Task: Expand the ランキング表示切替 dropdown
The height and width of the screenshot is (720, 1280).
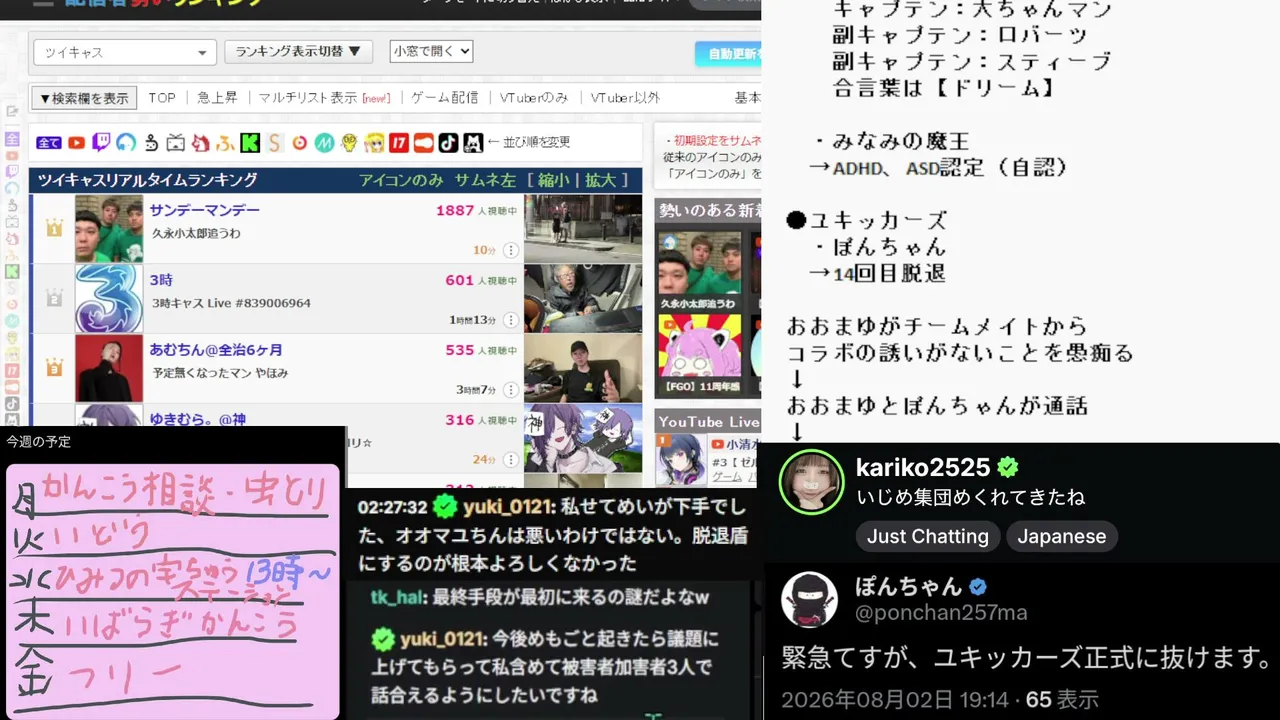Action: tap(298, 51)
